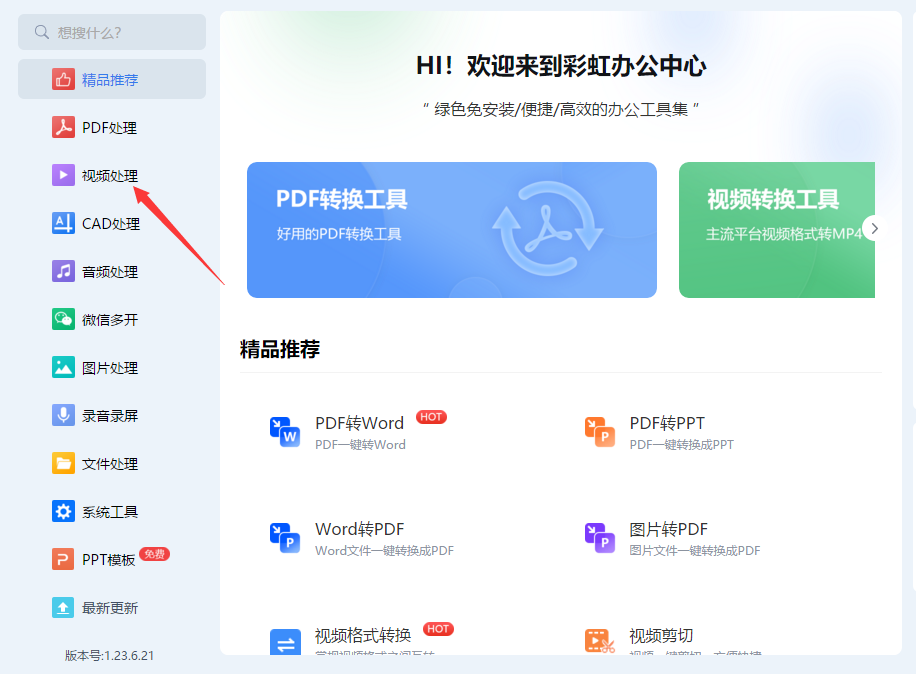916x674 pixels.
Task: Click subtitle 好用的PDF转换工具
Action: 339,234
